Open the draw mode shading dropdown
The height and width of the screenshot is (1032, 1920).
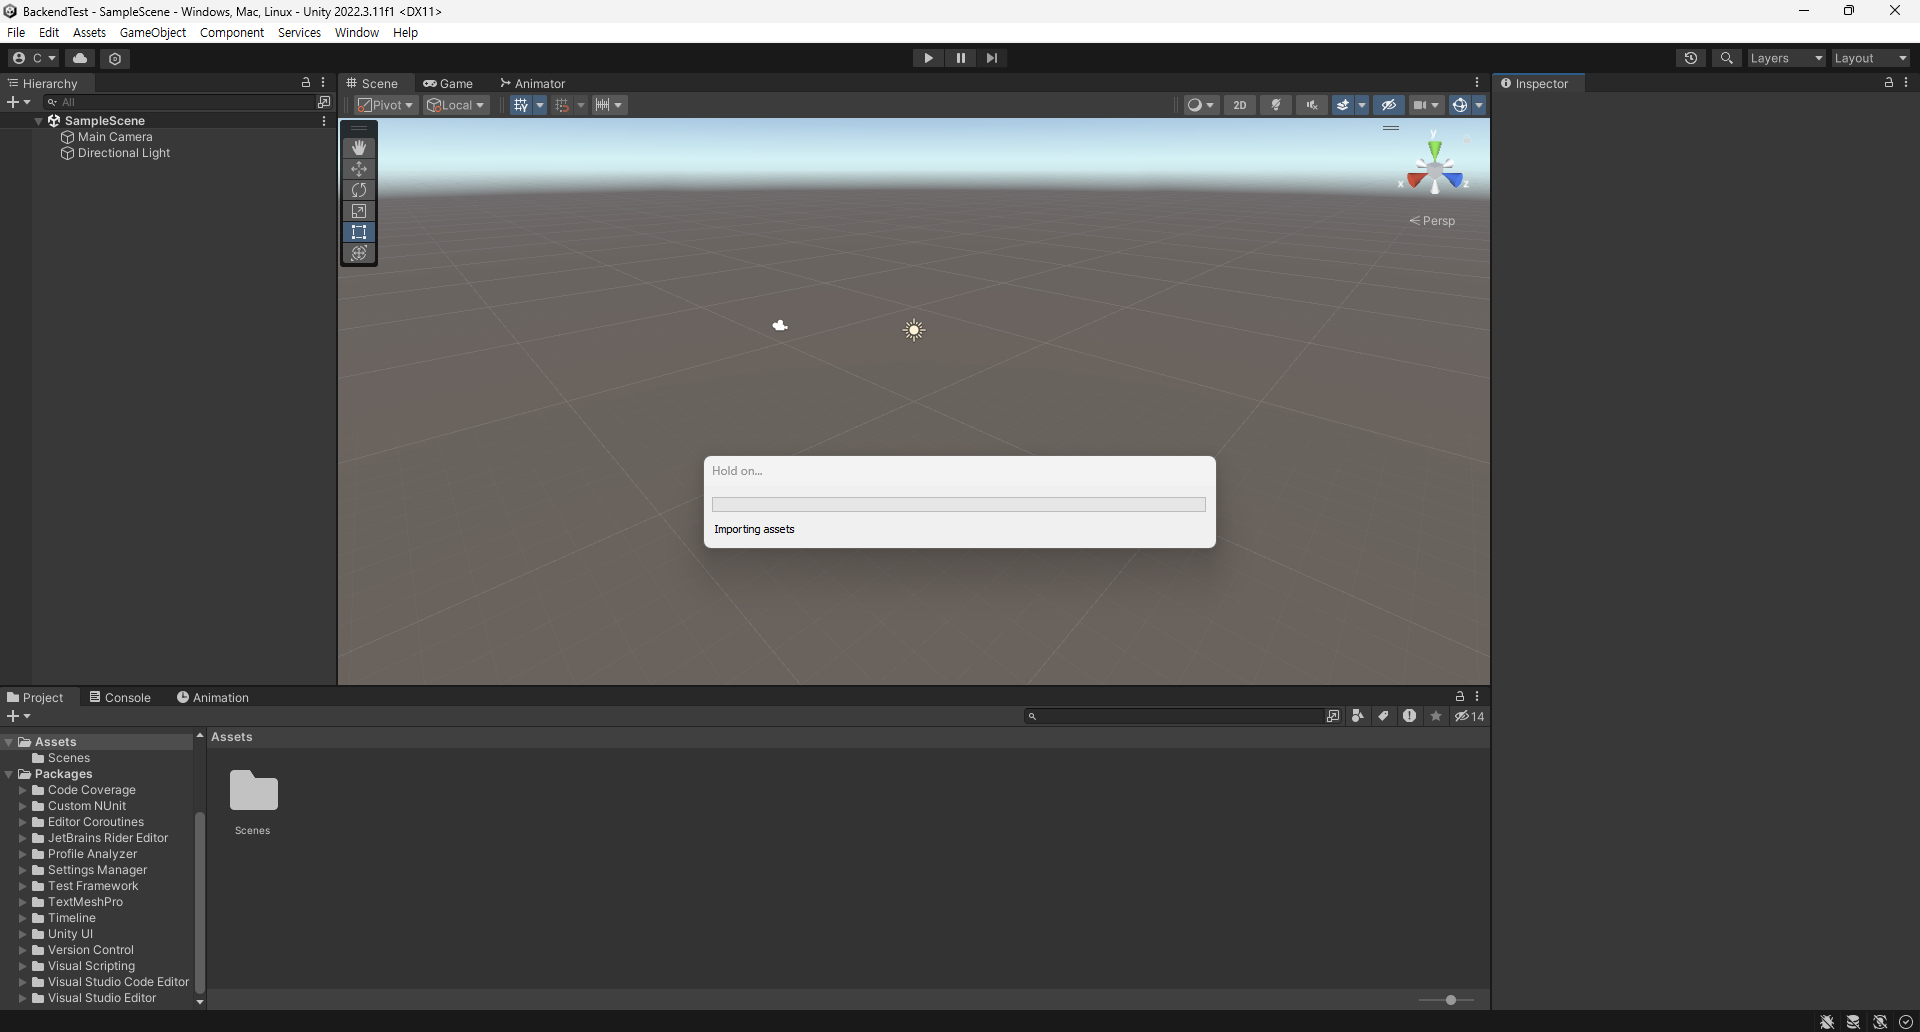(1201, 105)
